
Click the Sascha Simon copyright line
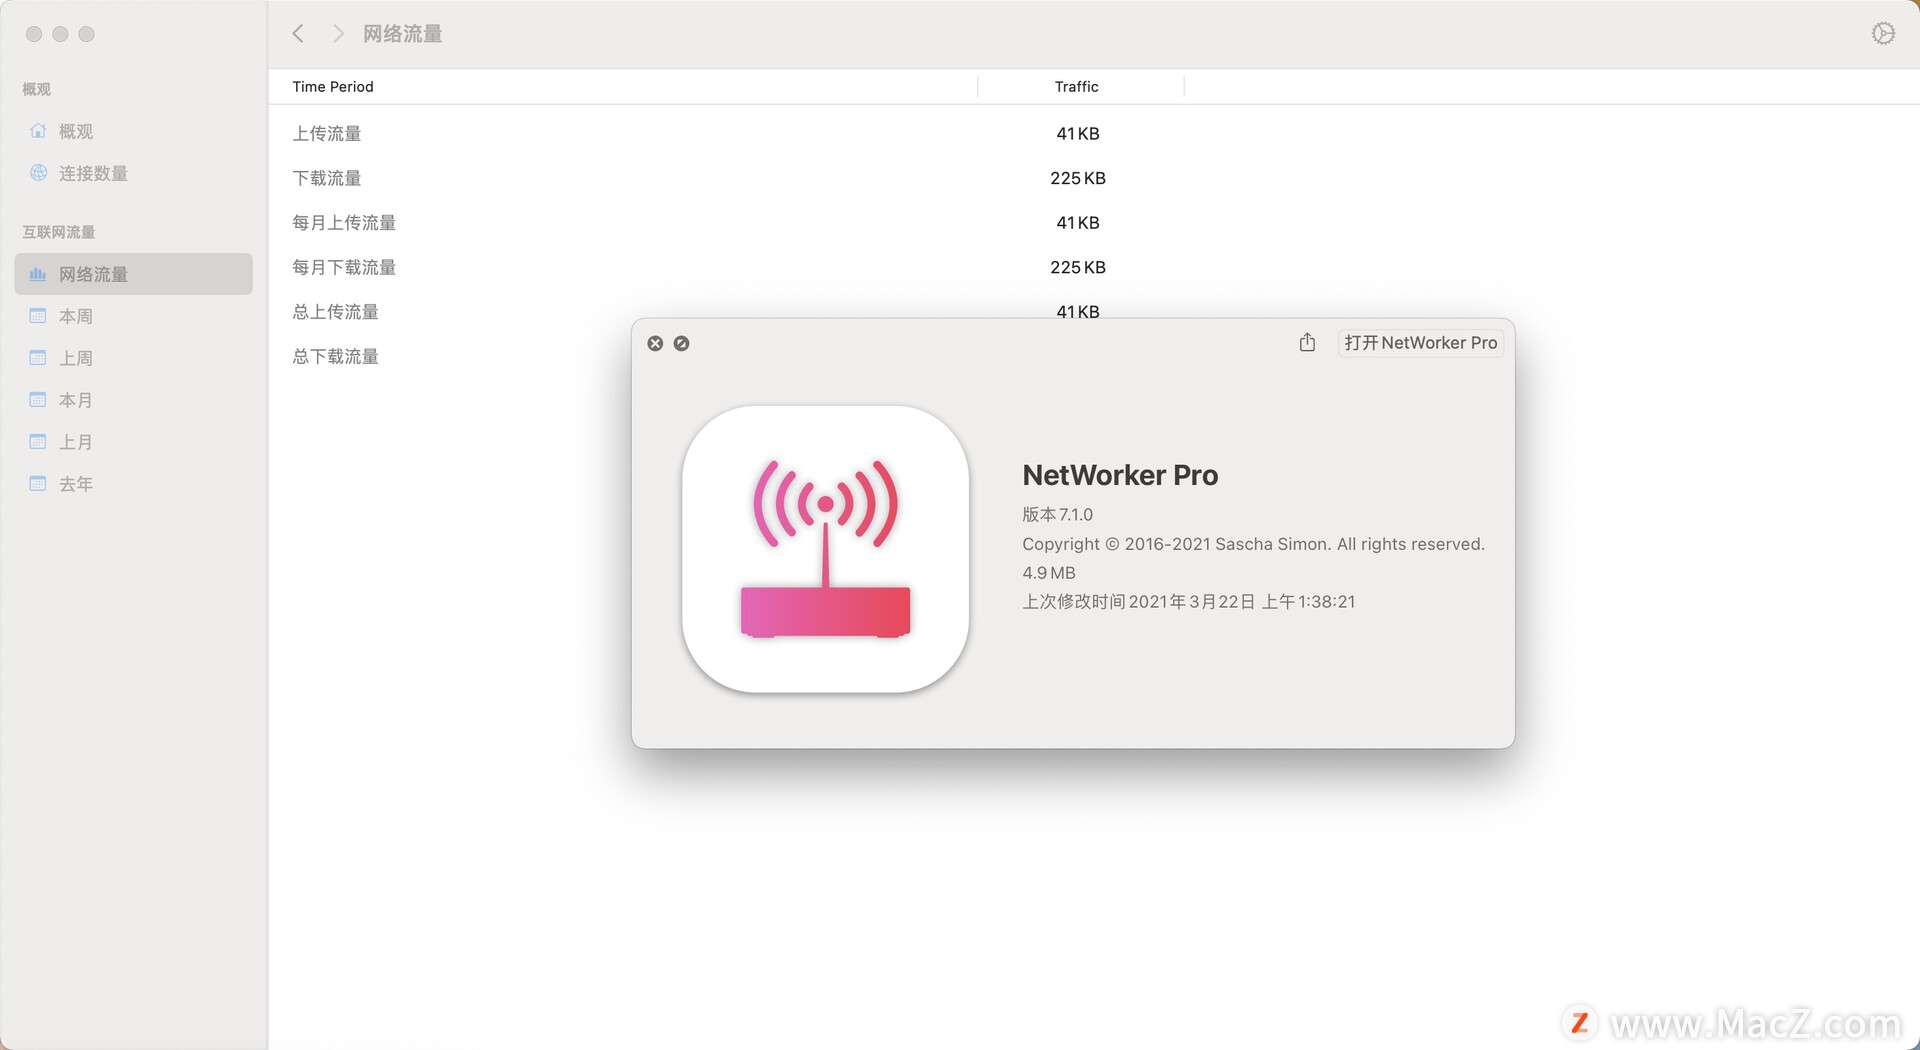(1253, 544)
